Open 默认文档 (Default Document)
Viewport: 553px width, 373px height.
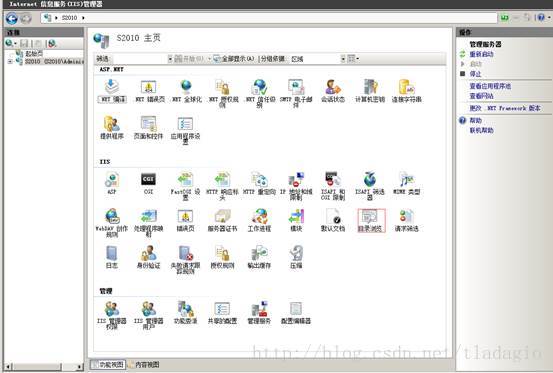[333, 220]
